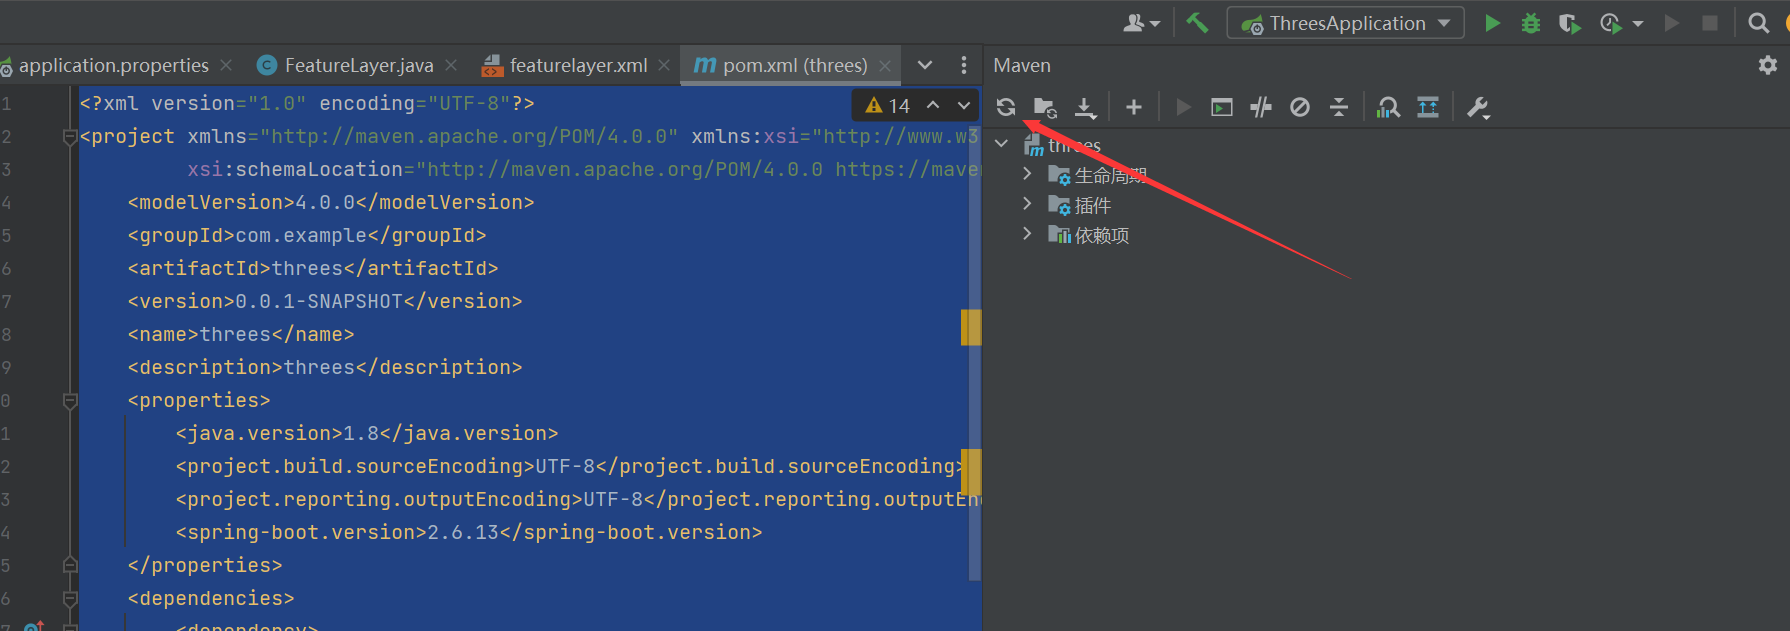Click the artifactId threes line
The image size is (1790, 631).
(x=313, y=268)
